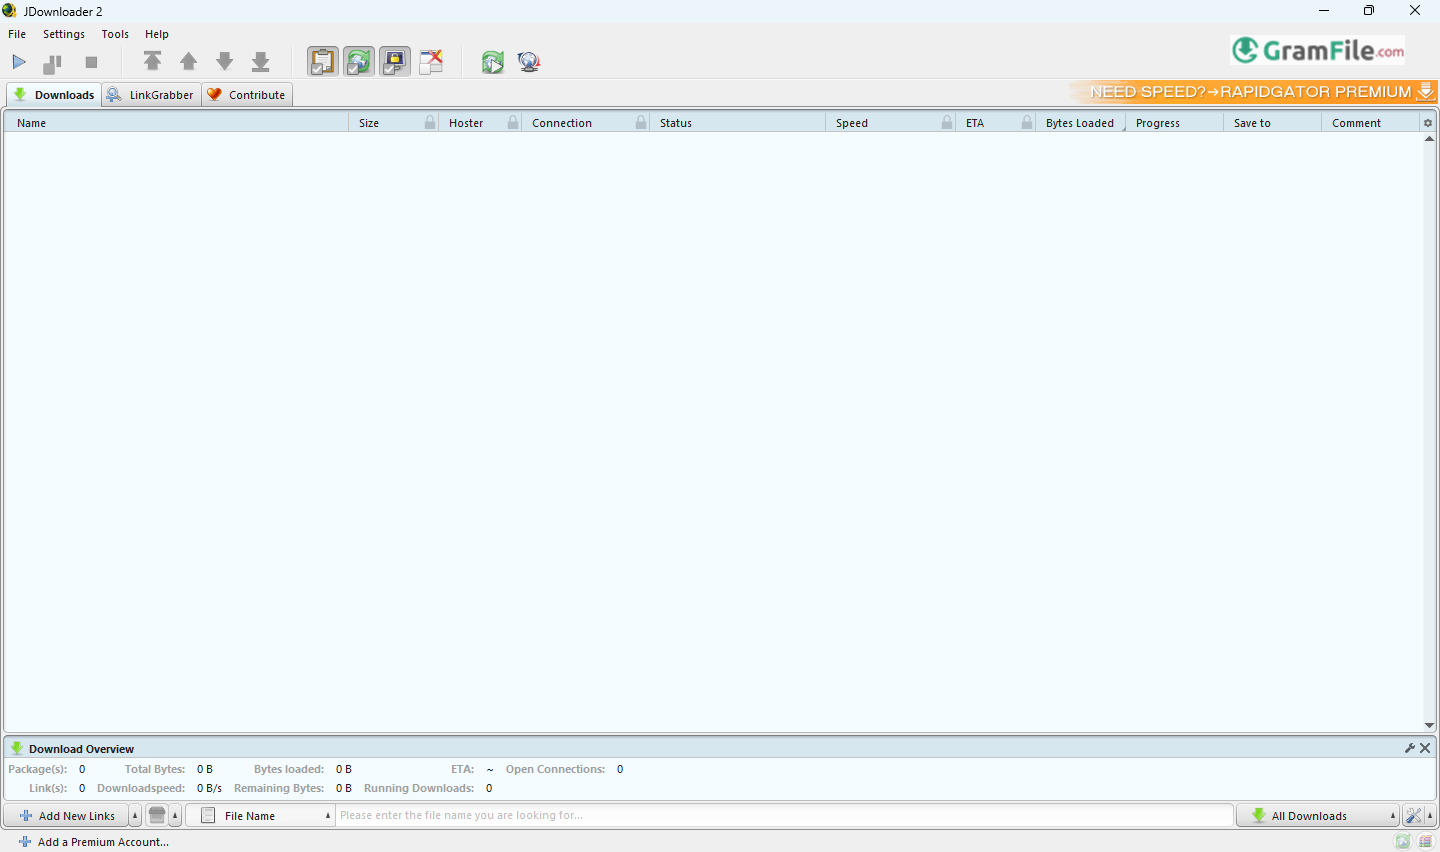The width and height of the screenshot is (1440, 852).
Task: Check for JDownloader updates
Action: pyautogui.click(x=529, y=62)
